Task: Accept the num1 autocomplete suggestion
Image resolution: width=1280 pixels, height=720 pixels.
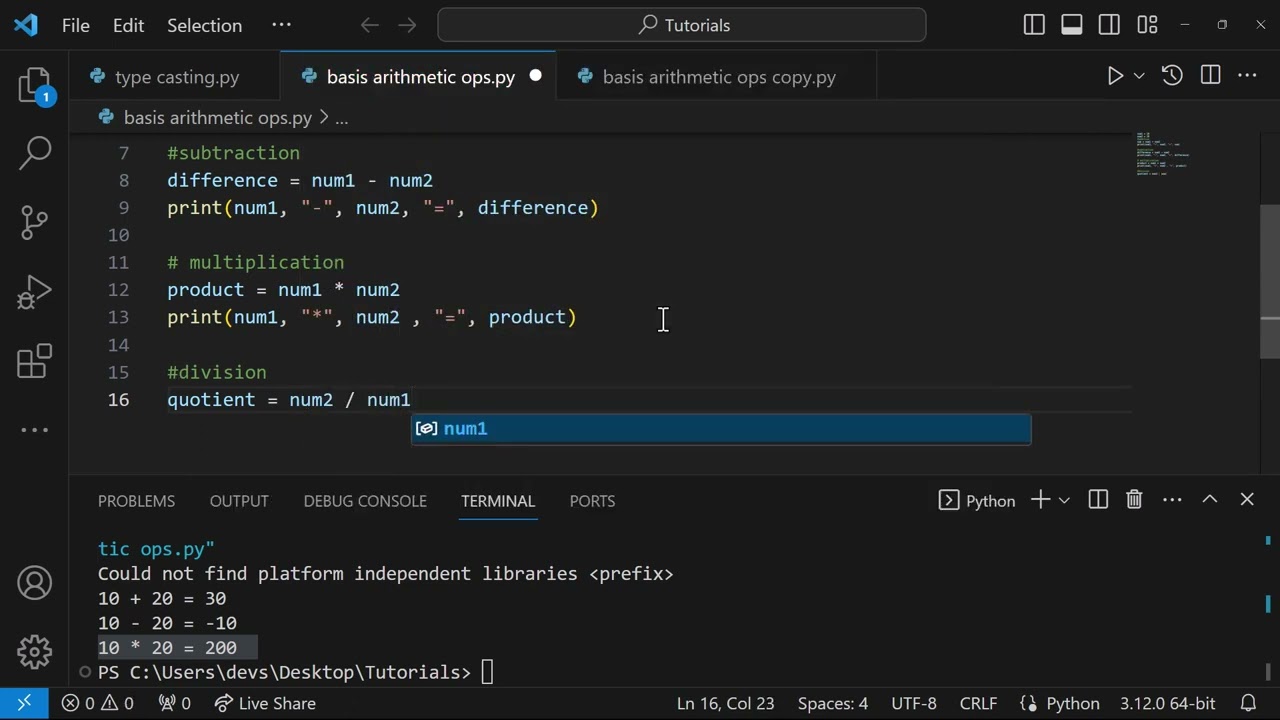Action: click(x=721, y=428)
